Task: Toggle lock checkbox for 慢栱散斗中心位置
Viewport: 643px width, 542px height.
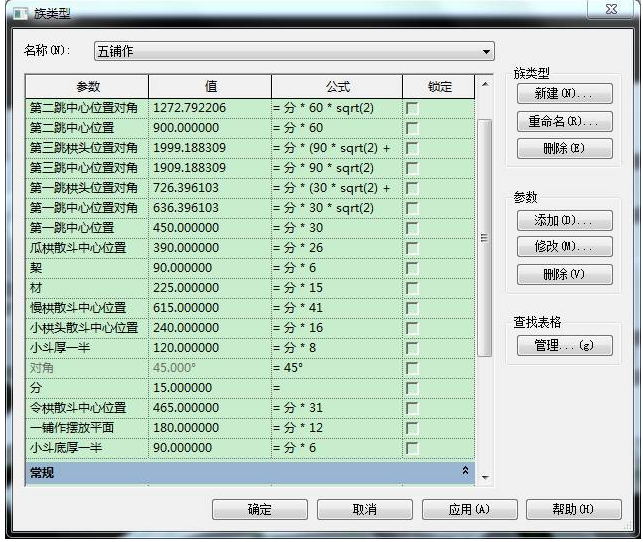Action: (412, 308)
